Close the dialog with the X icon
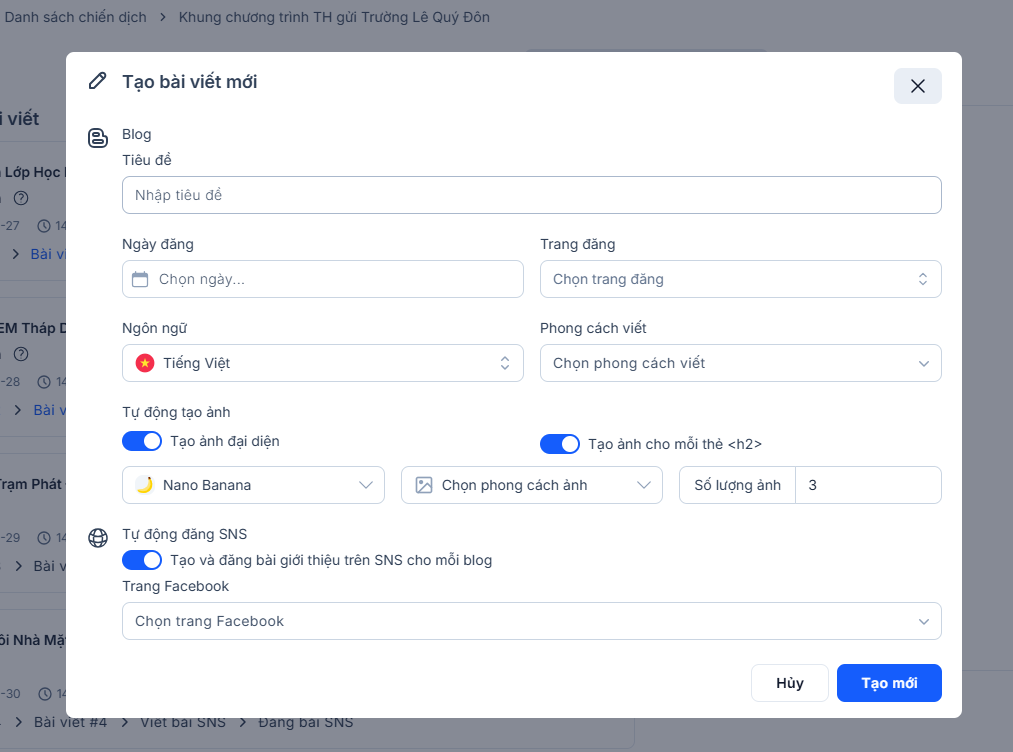Image resolution: width=1013 pixels, height=752 pixels. pos(917,86)
